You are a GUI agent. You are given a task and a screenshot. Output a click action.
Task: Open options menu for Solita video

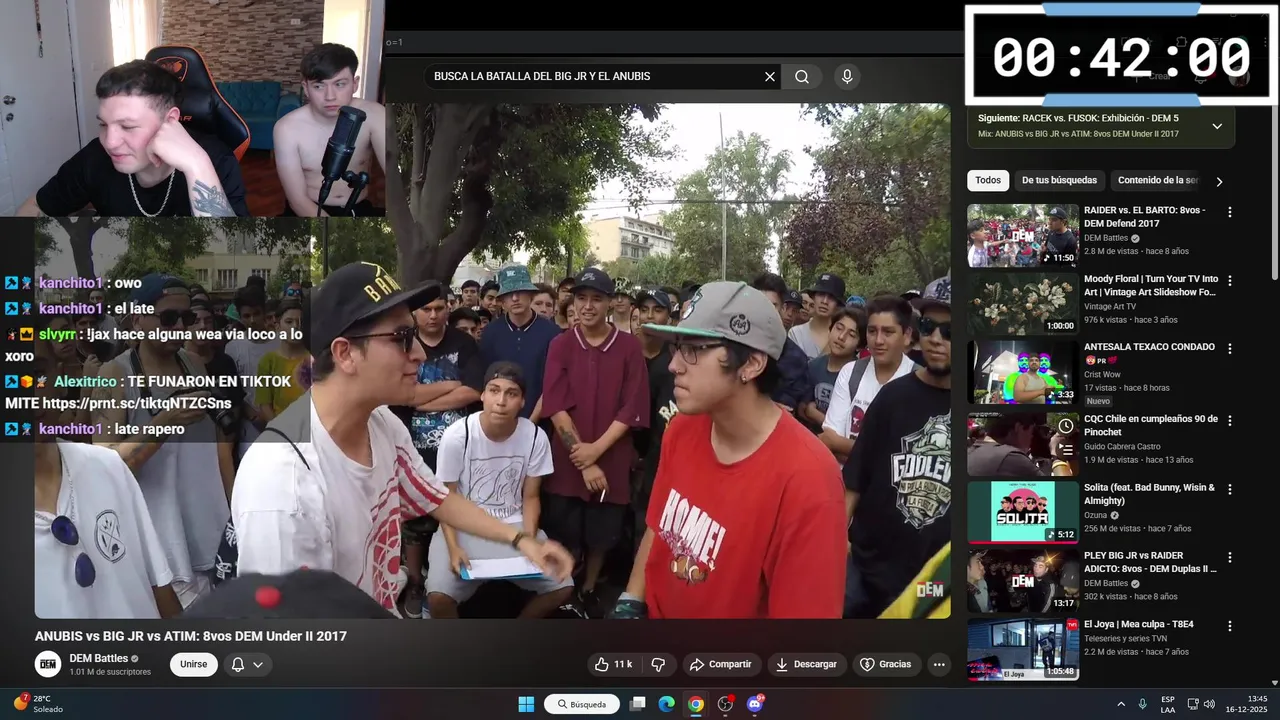(x=1230, y=489)
